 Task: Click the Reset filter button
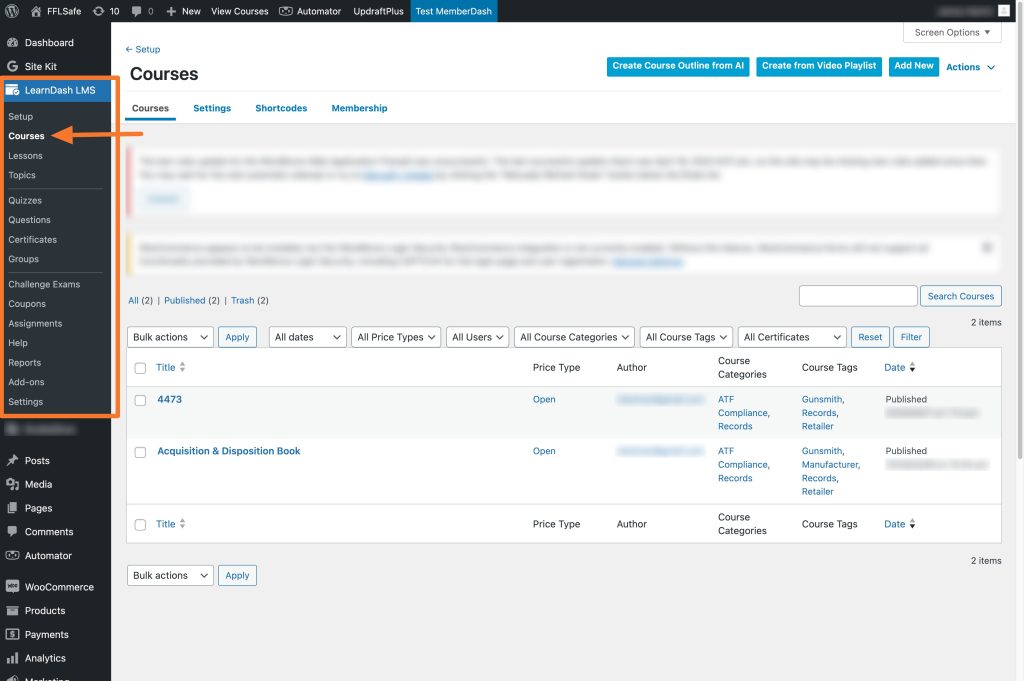tap(870, 337)
